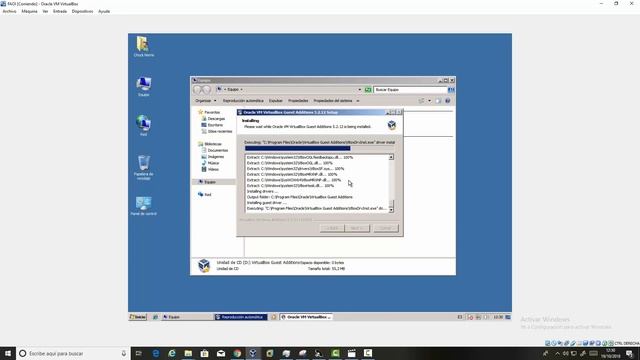Screen dimensions: 640x360
Task: Select Bibliotecas in navigation pane
Action: click(210, 144)
